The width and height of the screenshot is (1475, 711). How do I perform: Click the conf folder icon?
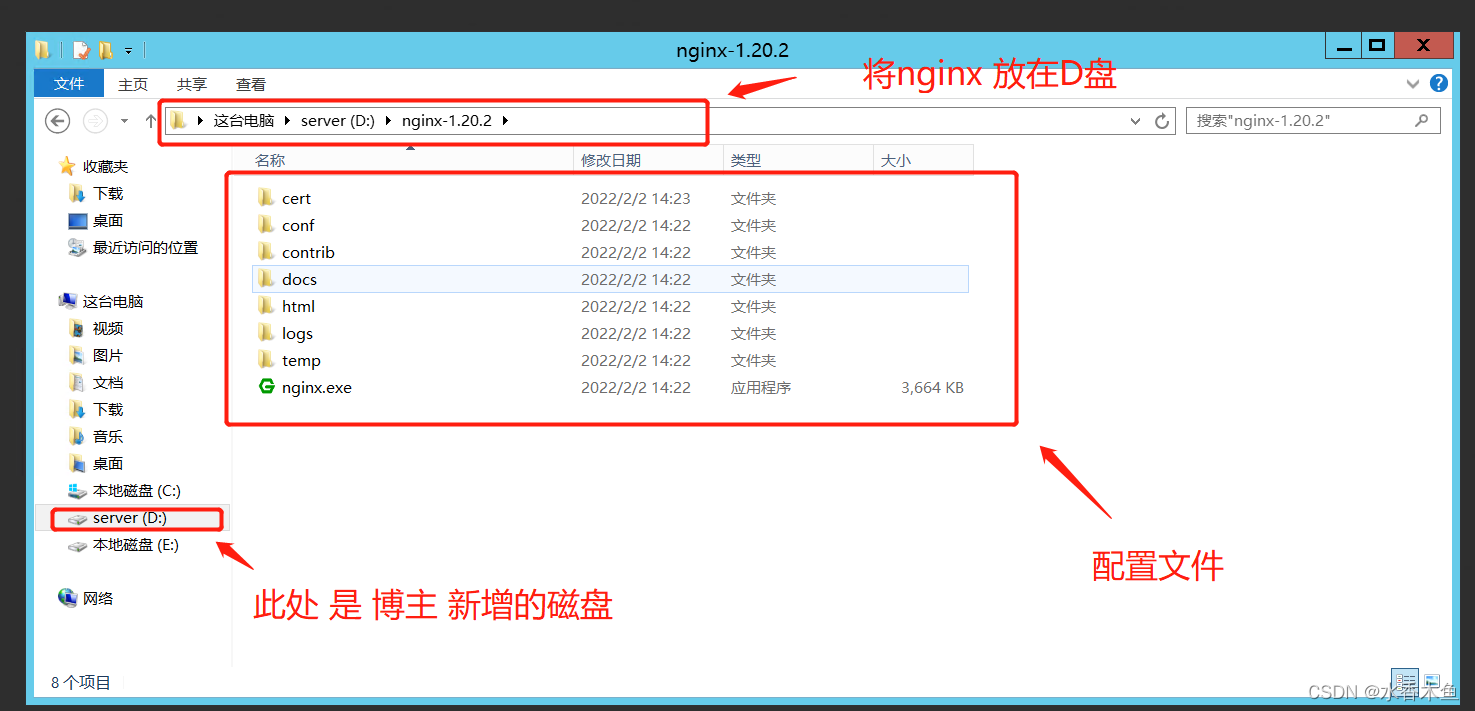266,224
